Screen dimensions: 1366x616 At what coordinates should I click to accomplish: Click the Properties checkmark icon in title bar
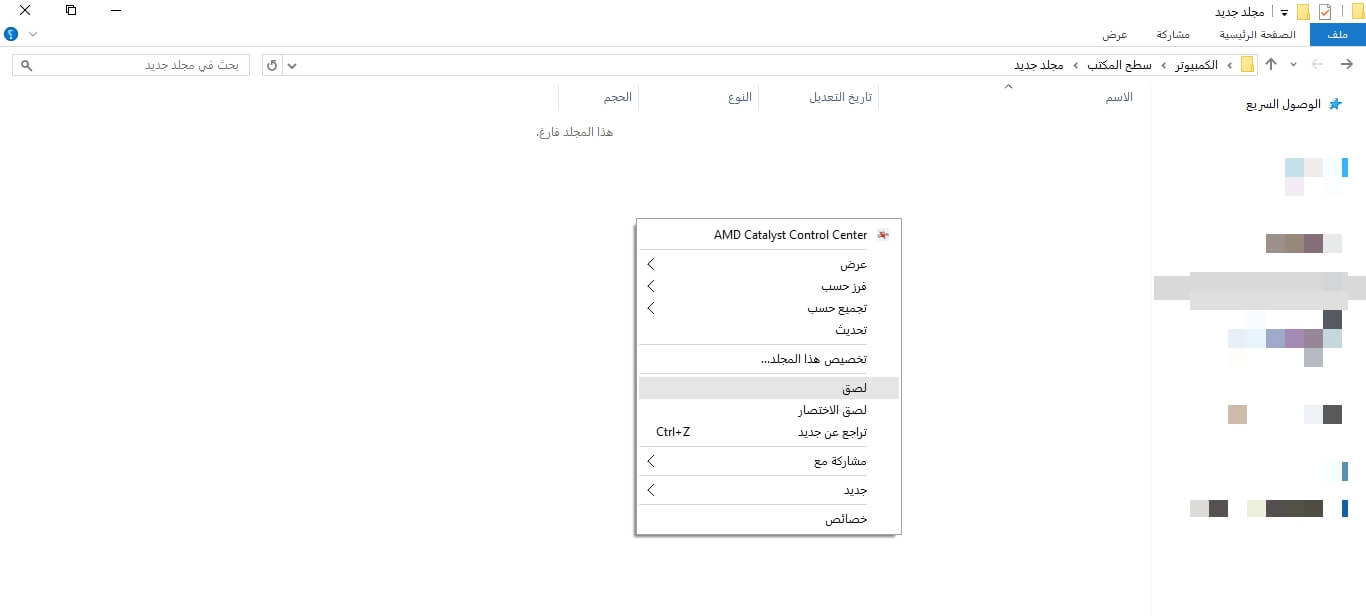1325,12
